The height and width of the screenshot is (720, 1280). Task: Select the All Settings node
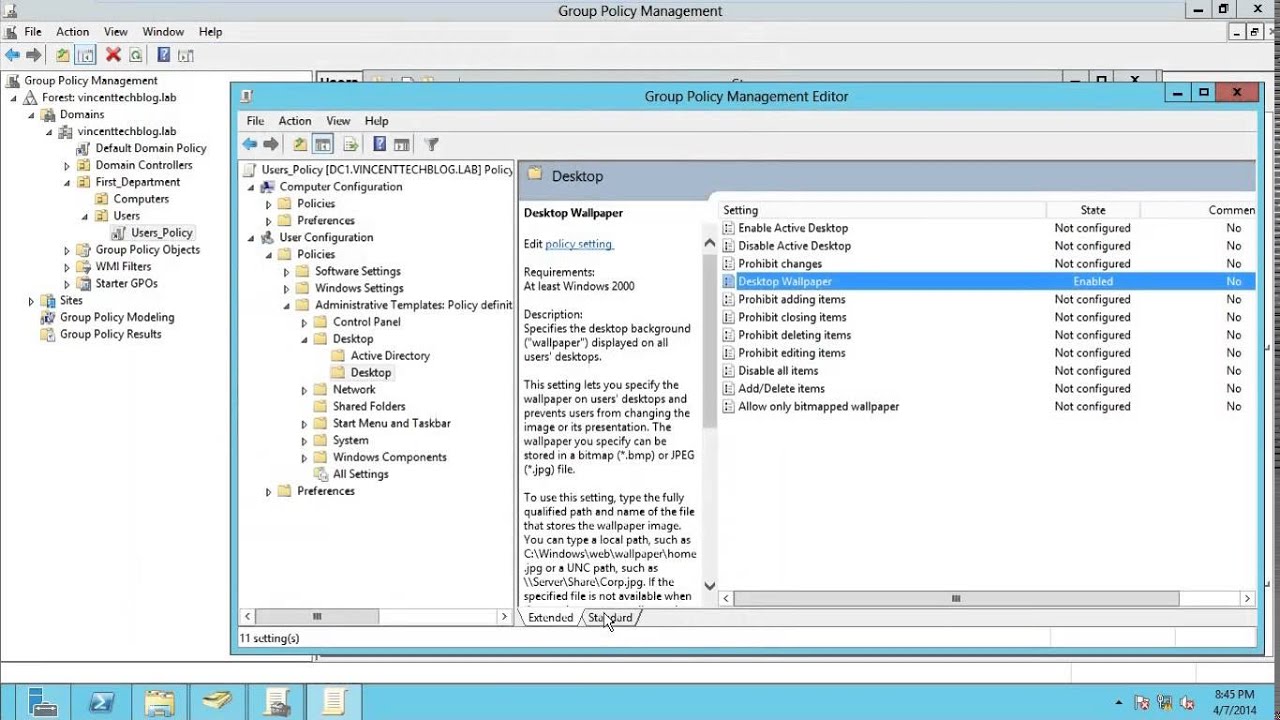click(360, 474)
